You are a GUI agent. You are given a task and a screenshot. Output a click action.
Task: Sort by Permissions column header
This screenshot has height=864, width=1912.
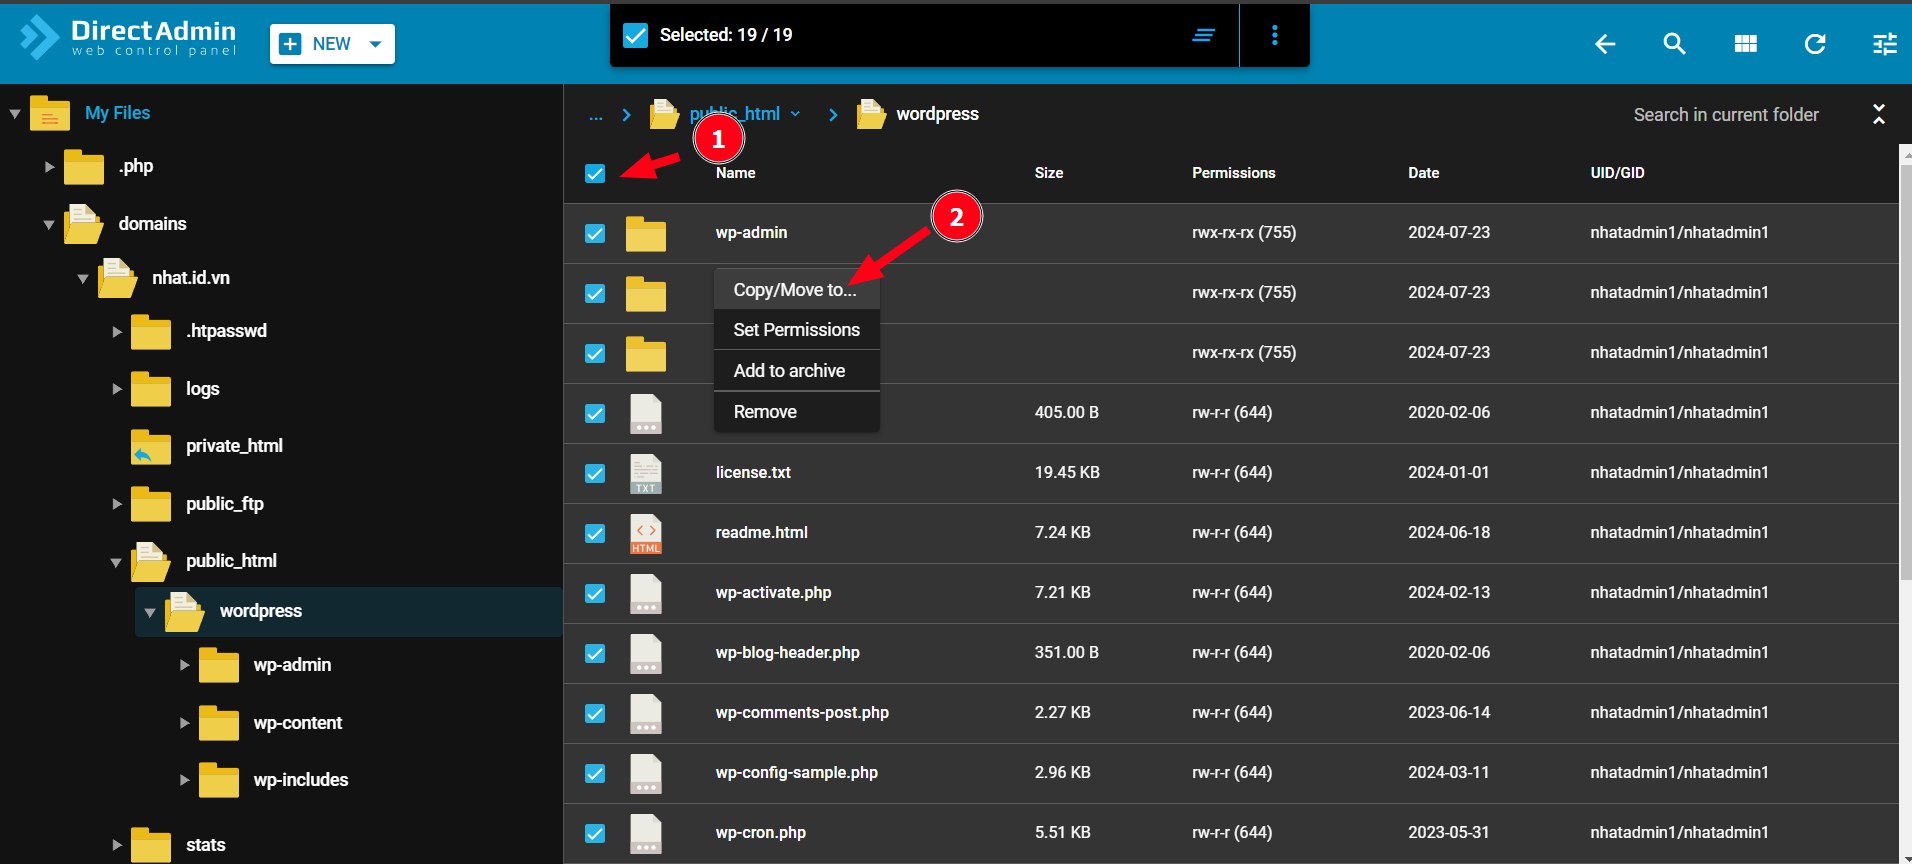coord(1233,173)
